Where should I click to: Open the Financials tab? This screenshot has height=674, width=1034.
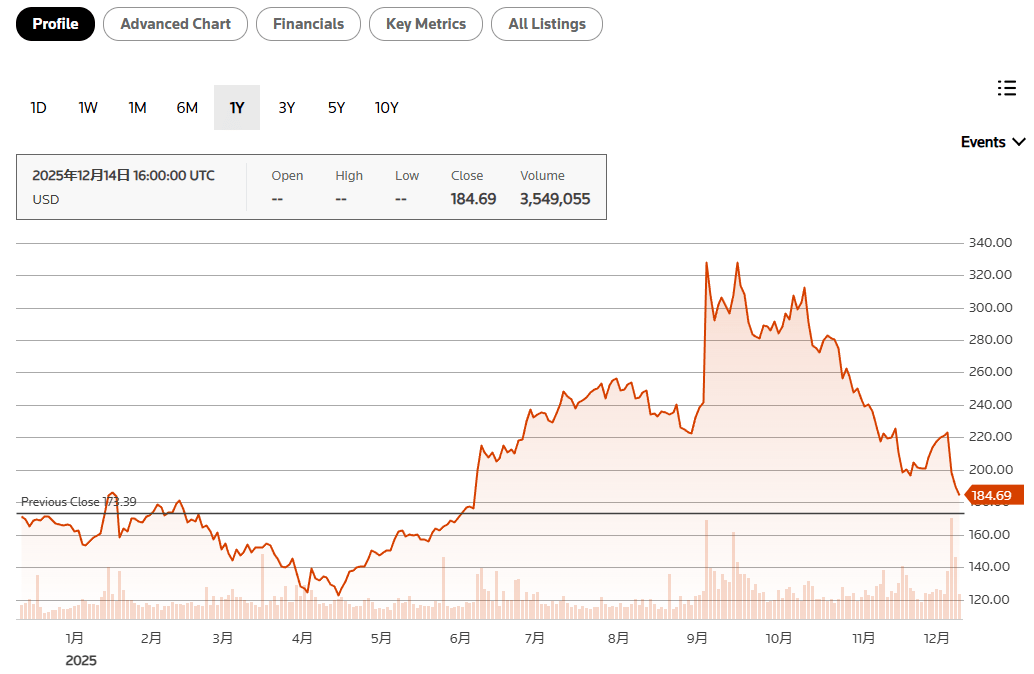tap(308, 24)
